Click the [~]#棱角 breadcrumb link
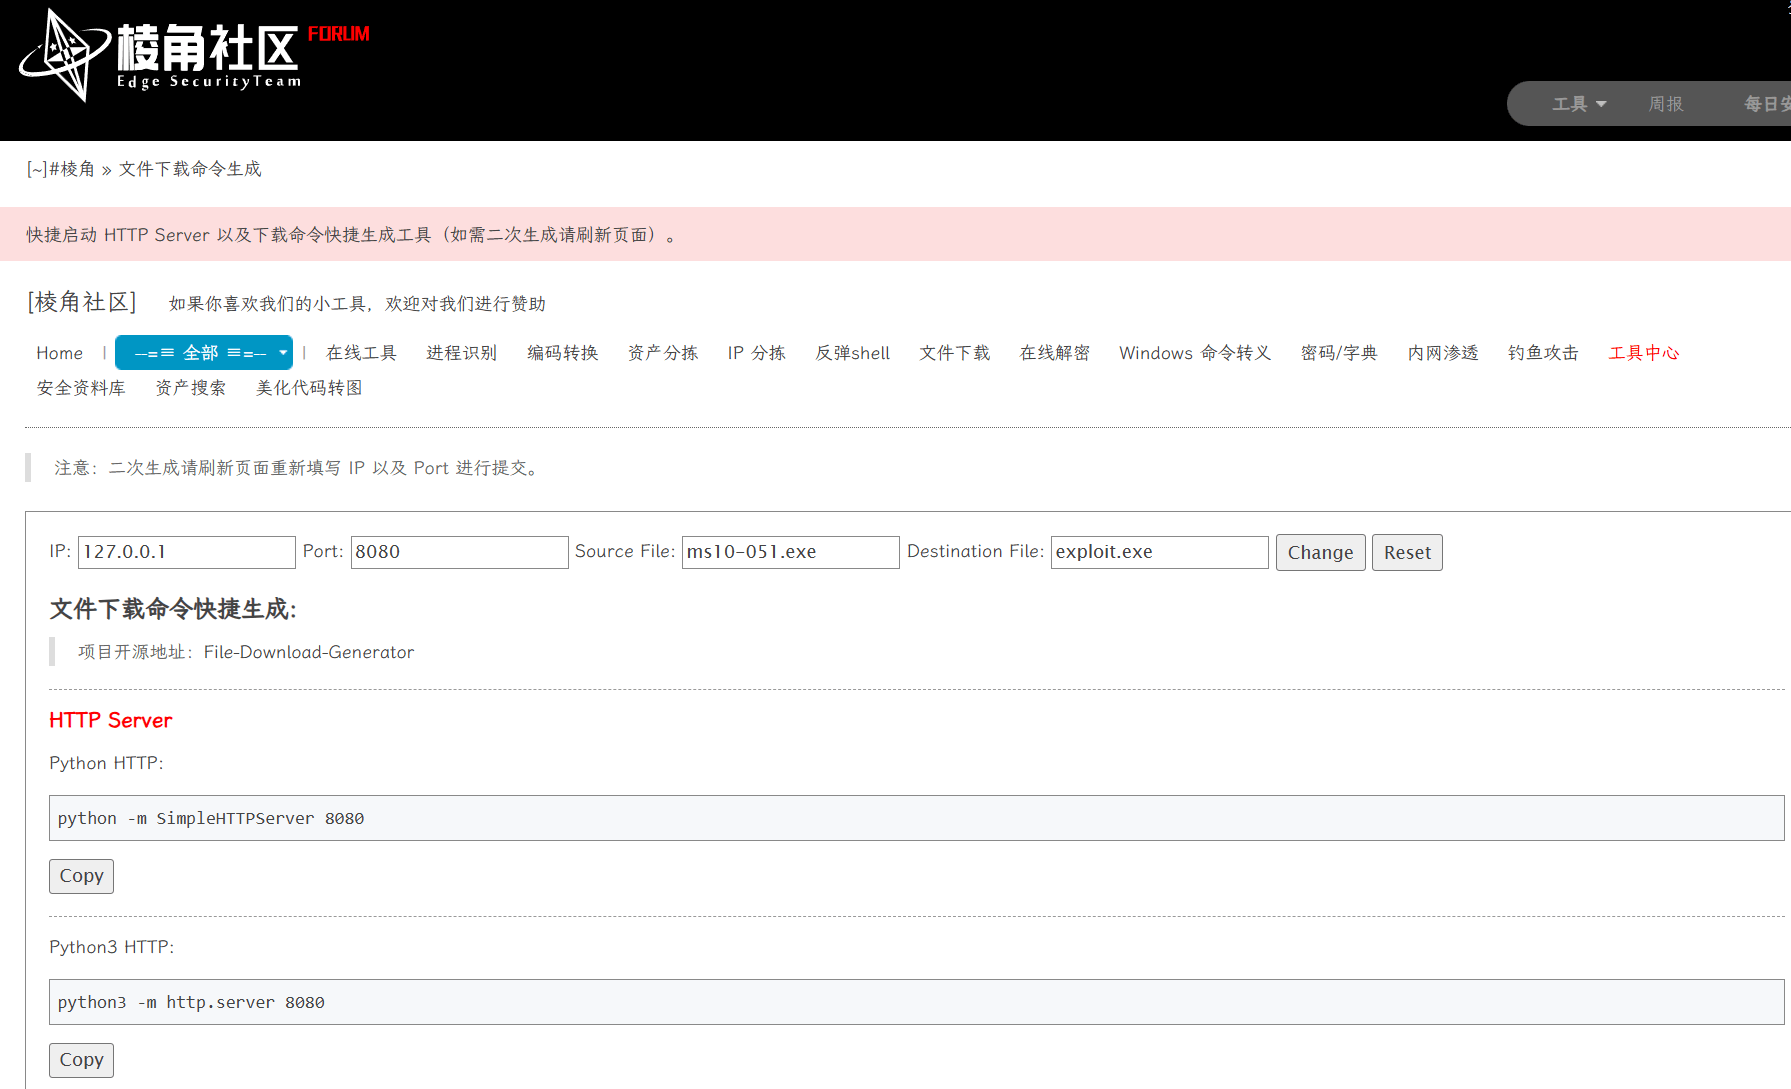1791x1089 pixels. 61,169
